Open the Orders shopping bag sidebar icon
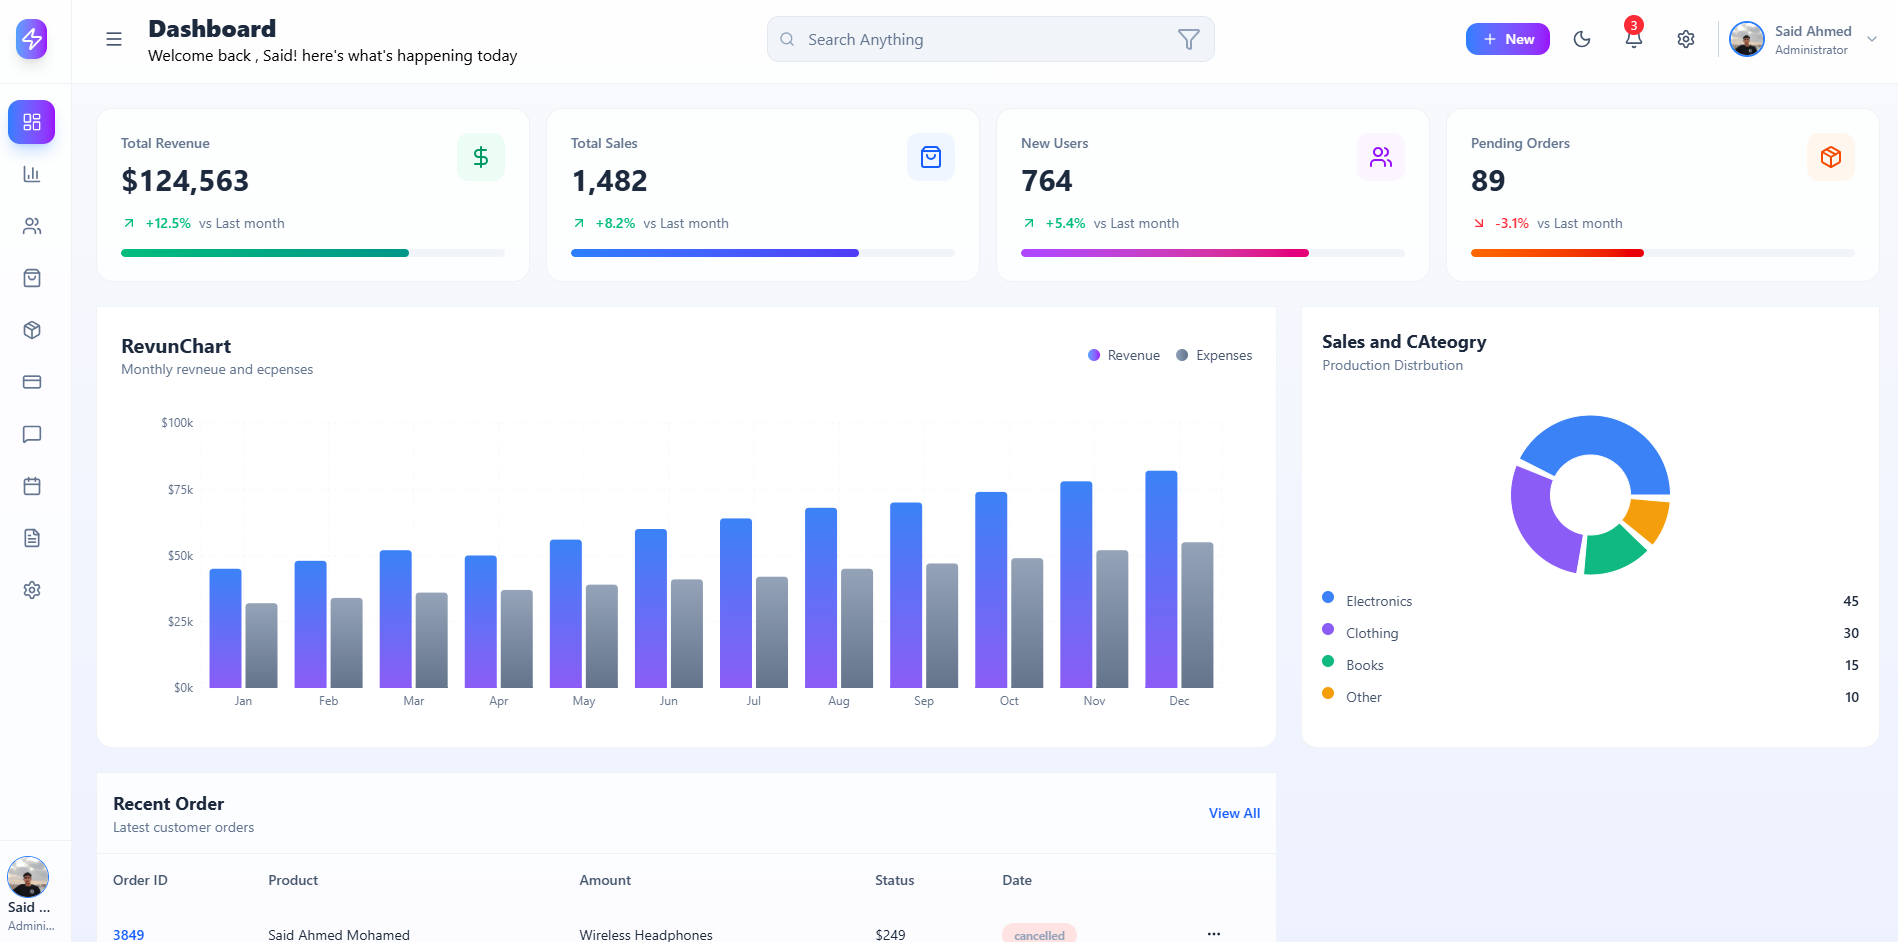Viewport: 1898px width, 942px height. 31,278
